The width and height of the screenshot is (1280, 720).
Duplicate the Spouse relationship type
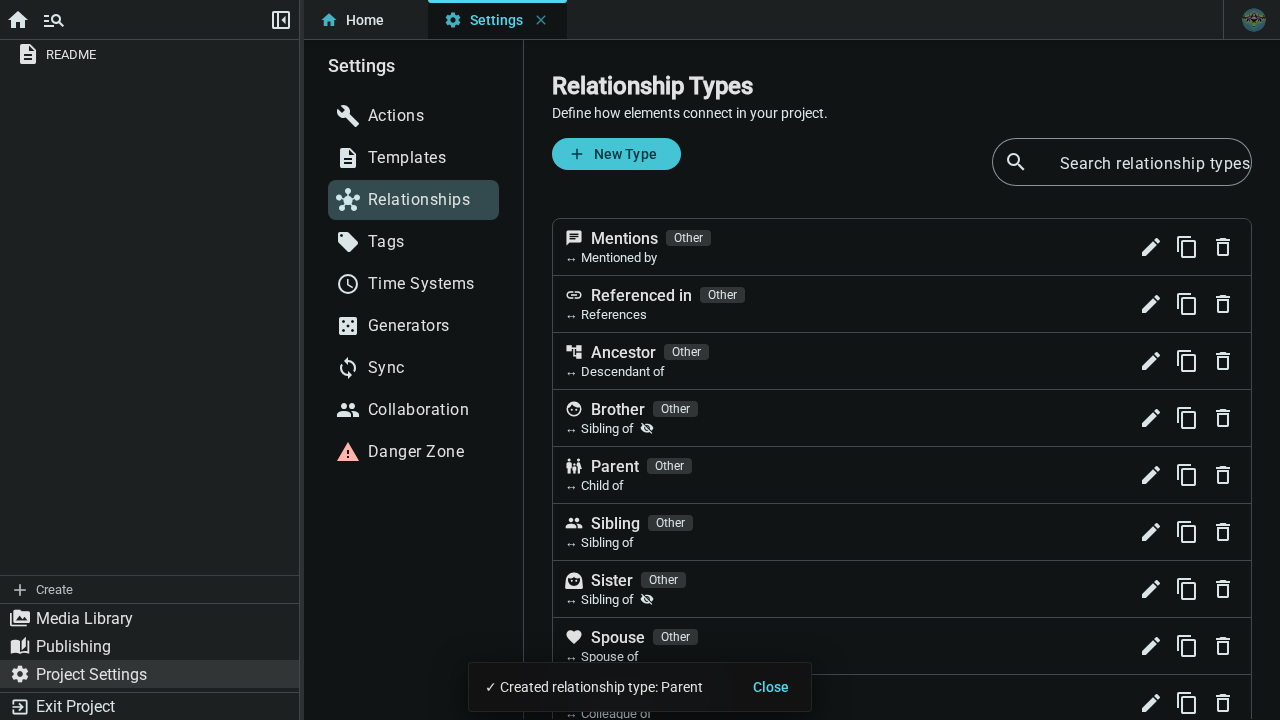pos(1187,646)
